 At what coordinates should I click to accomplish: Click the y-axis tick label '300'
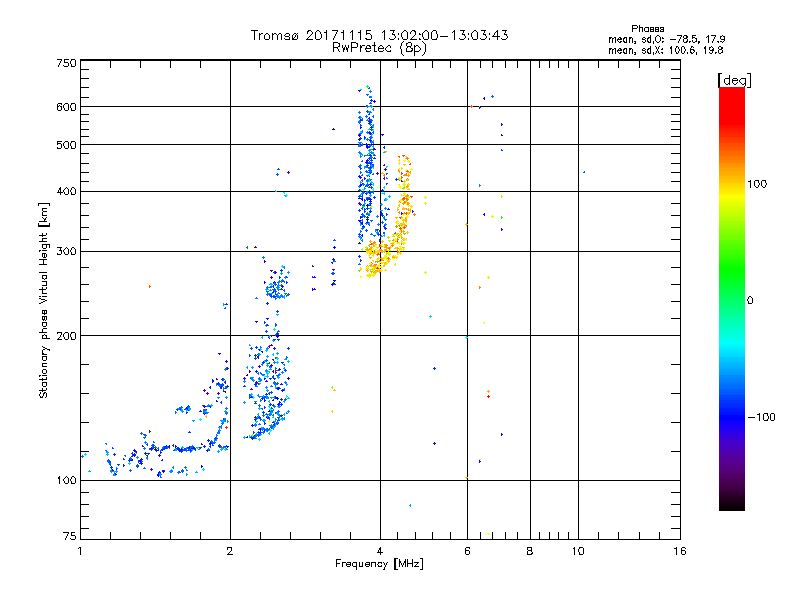pyautogui.click(x=67, y=252)
